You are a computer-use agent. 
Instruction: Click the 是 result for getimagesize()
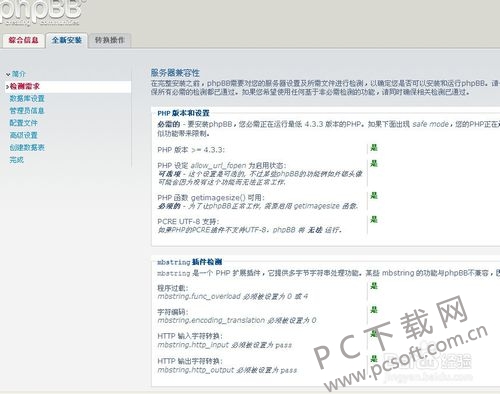[374, 195]
